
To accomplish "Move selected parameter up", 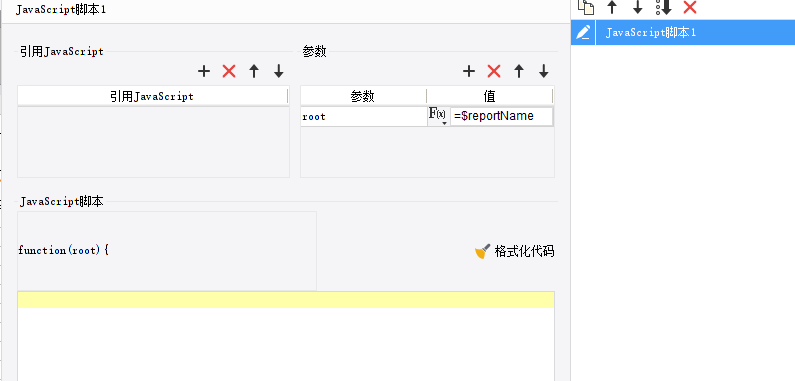I will pyautogui.click(x=519, y=71).
